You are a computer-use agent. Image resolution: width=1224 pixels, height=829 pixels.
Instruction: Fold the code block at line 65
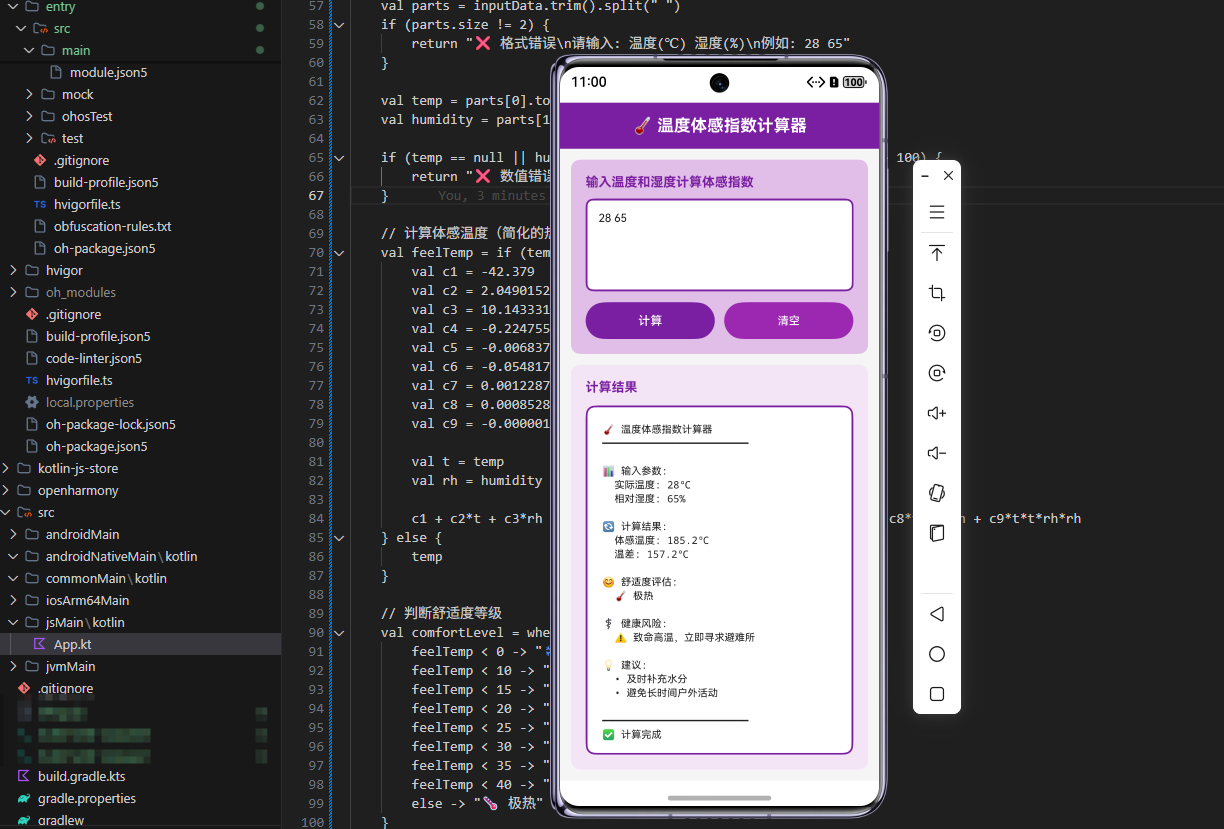[339, 158]
